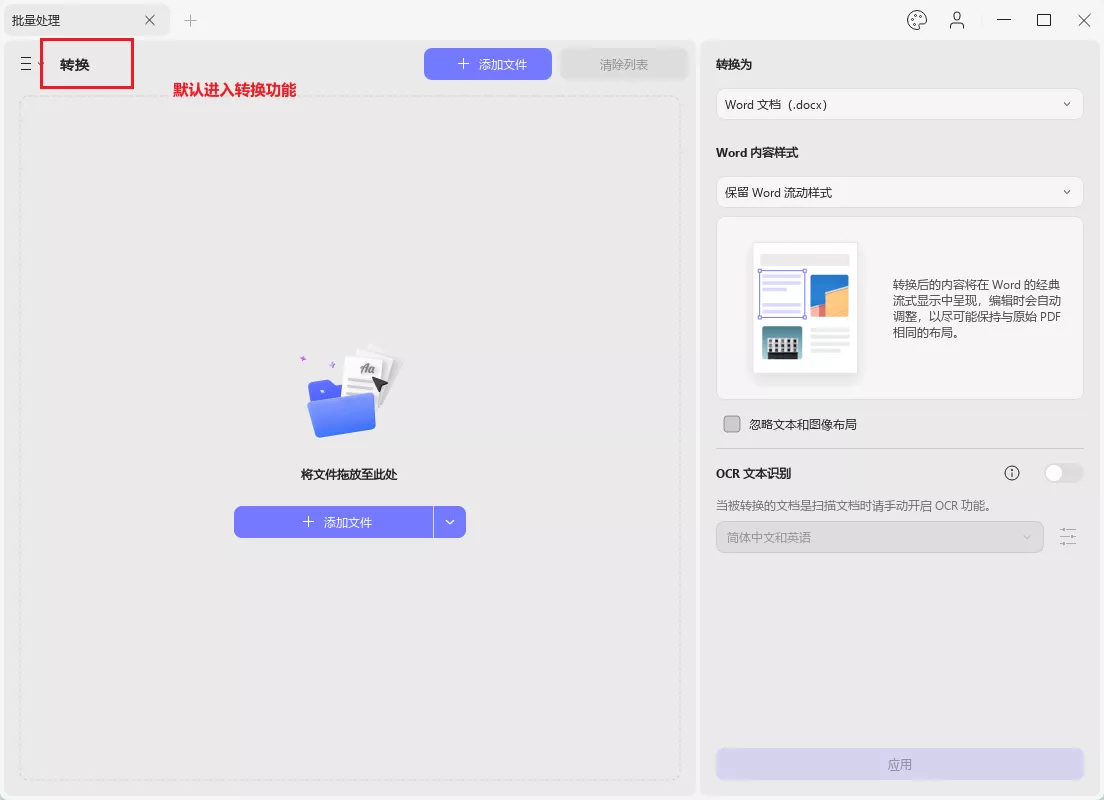This screenshot has width=1104, height=800.
Task: Click the 转换 function title
Action: [x=75, y=65]
